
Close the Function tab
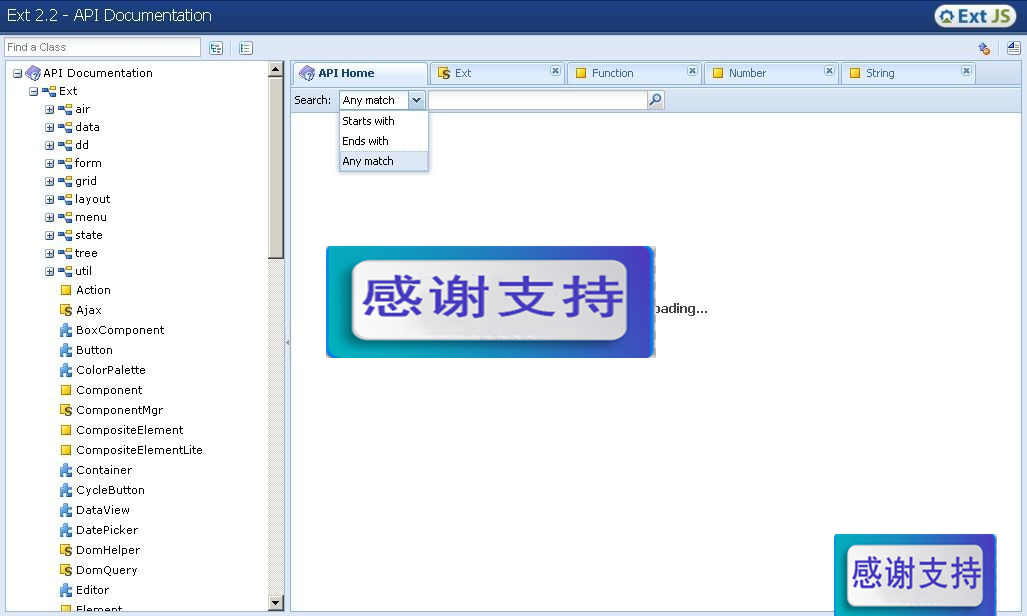click(692, 71)
